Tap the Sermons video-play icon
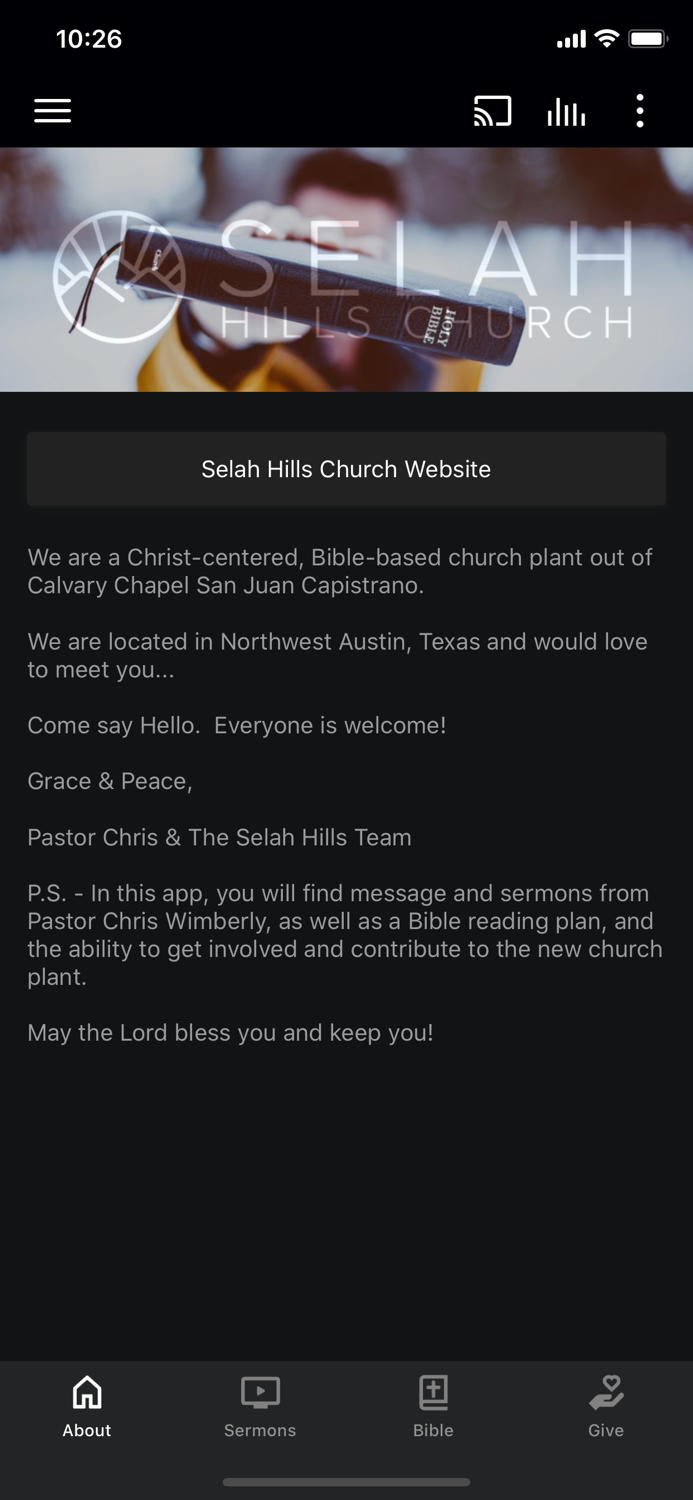This screenshot has width=693, height=1500. point(259,1390)
